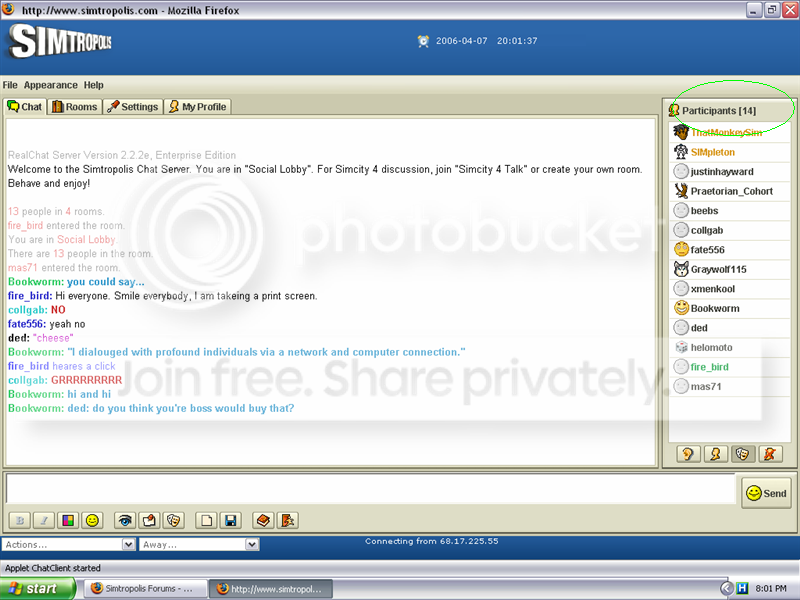Select Bookworm in participants list

730,308
